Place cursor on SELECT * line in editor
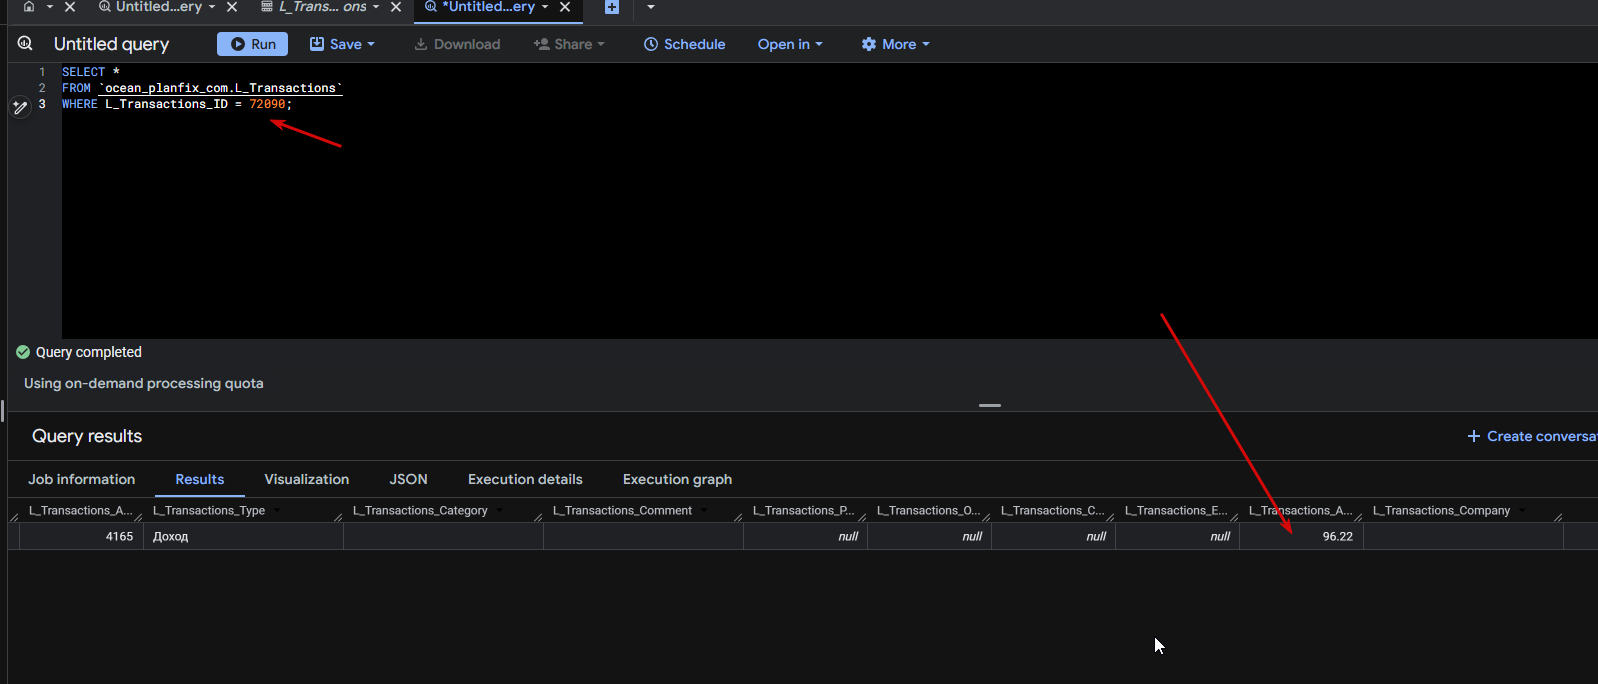This screenshot has height=684, width=1598. click(91, 72)
